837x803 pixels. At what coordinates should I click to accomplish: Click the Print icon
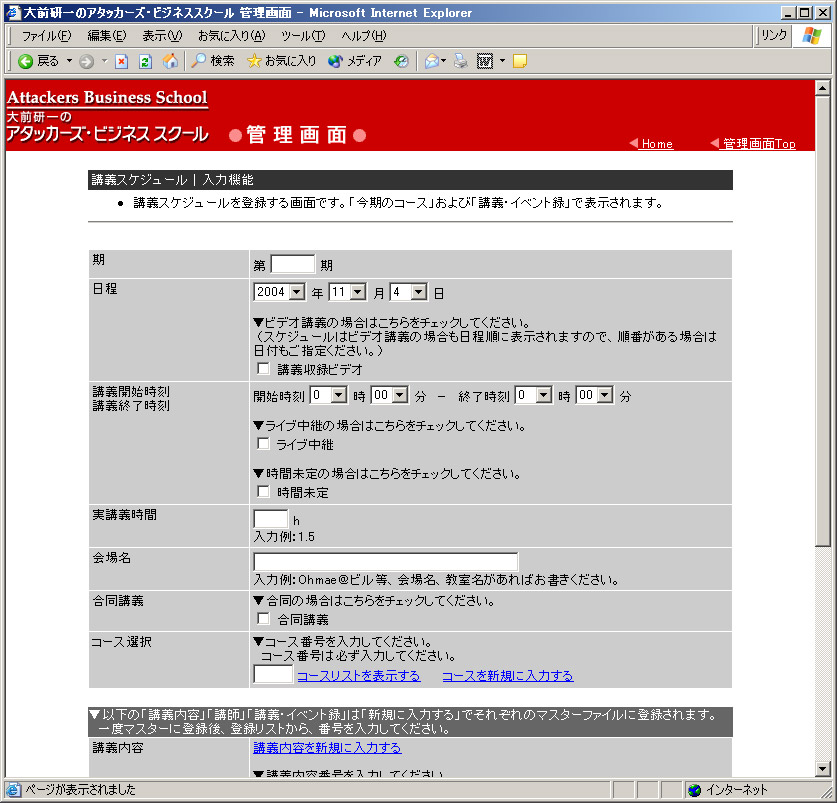coord(461,61)
